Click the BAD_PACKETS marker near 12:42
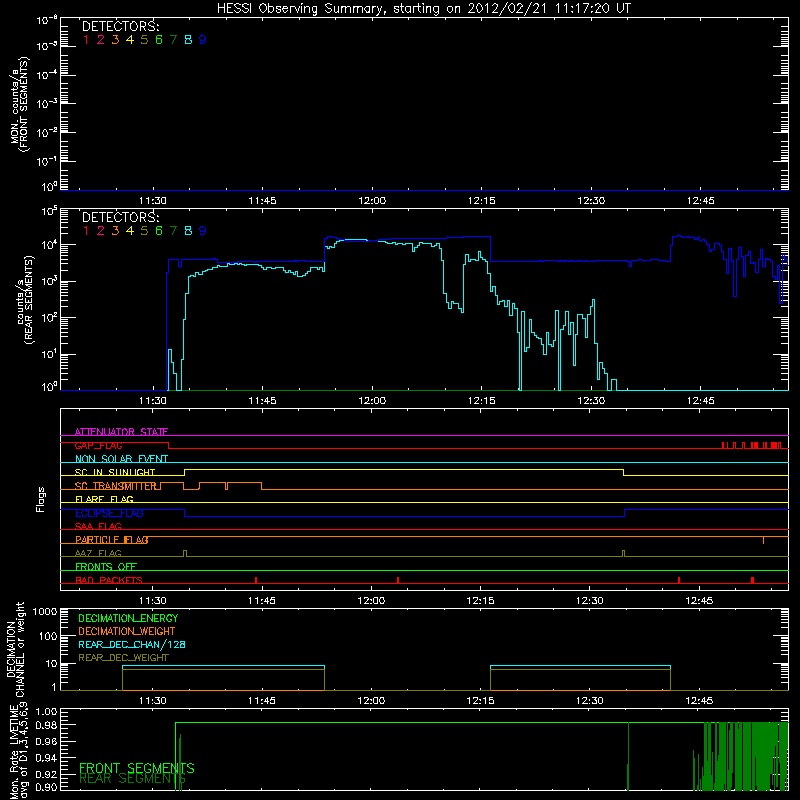Viewport: 800px width, 800px height. coord(679,580)
